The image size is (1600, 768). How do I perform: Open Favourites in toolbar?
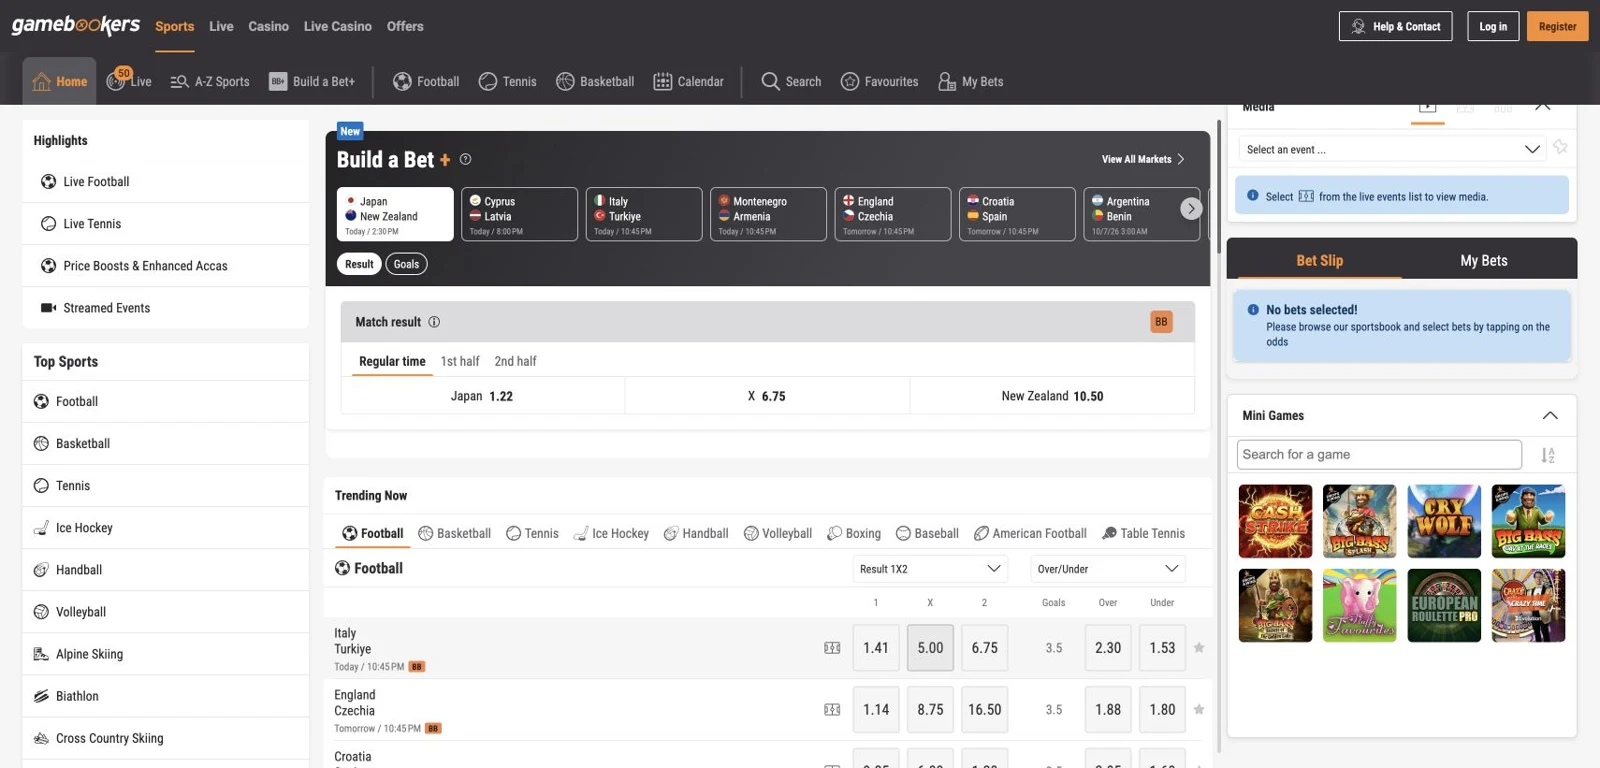[x=880, y=82]
